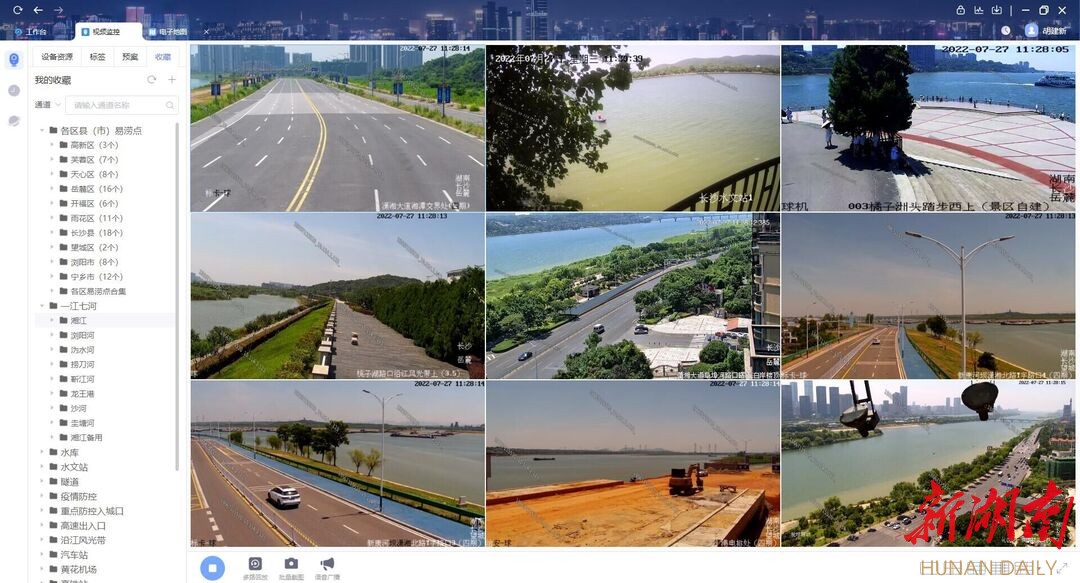This screenshot has height=583, width=1080.
Task: Refresh the 我的收藏 favorites list
Action: [152, 80]
